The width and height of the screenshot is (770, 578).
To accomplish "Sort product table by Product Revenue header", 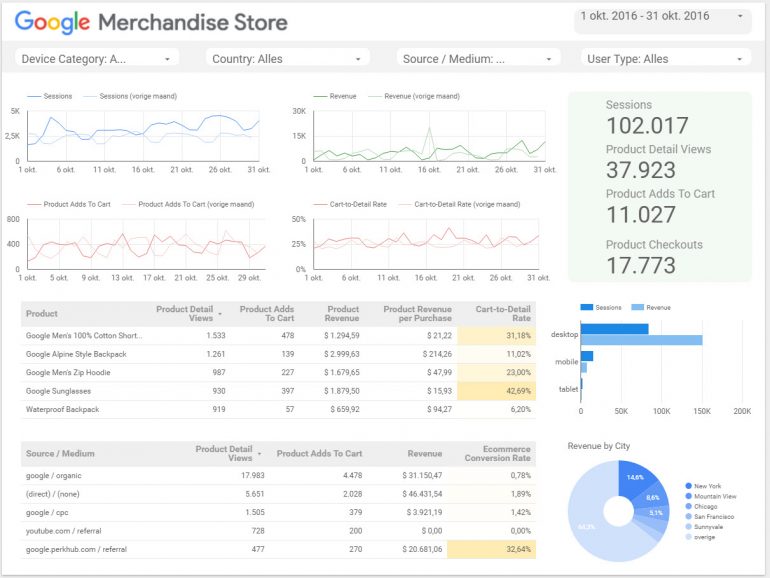I will (342, 313).
